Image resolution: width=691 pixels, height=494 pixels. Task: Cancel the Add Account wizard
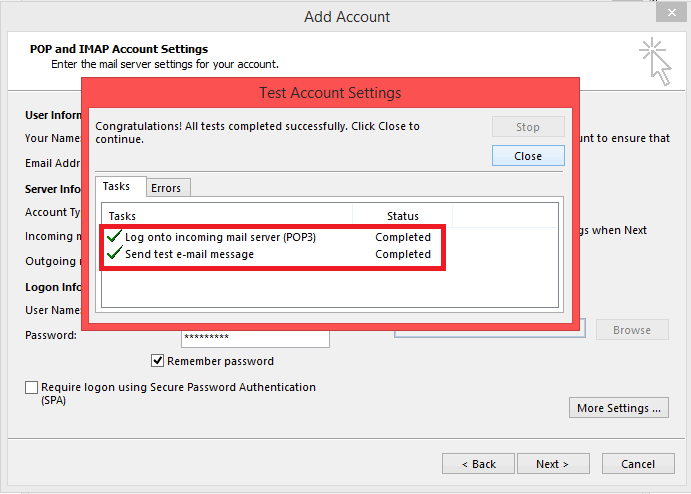coord(638,464)
